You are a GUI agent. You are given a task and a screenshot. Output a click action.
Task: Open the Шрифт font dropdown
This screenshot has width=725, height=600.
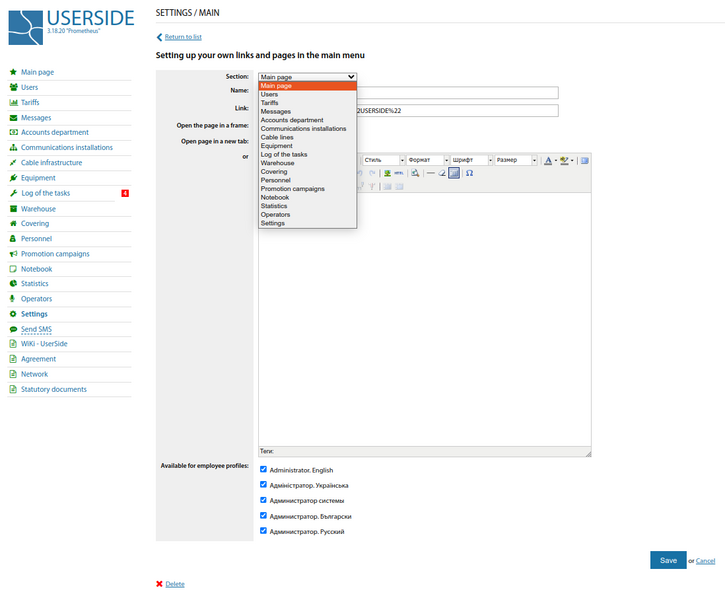470,160
